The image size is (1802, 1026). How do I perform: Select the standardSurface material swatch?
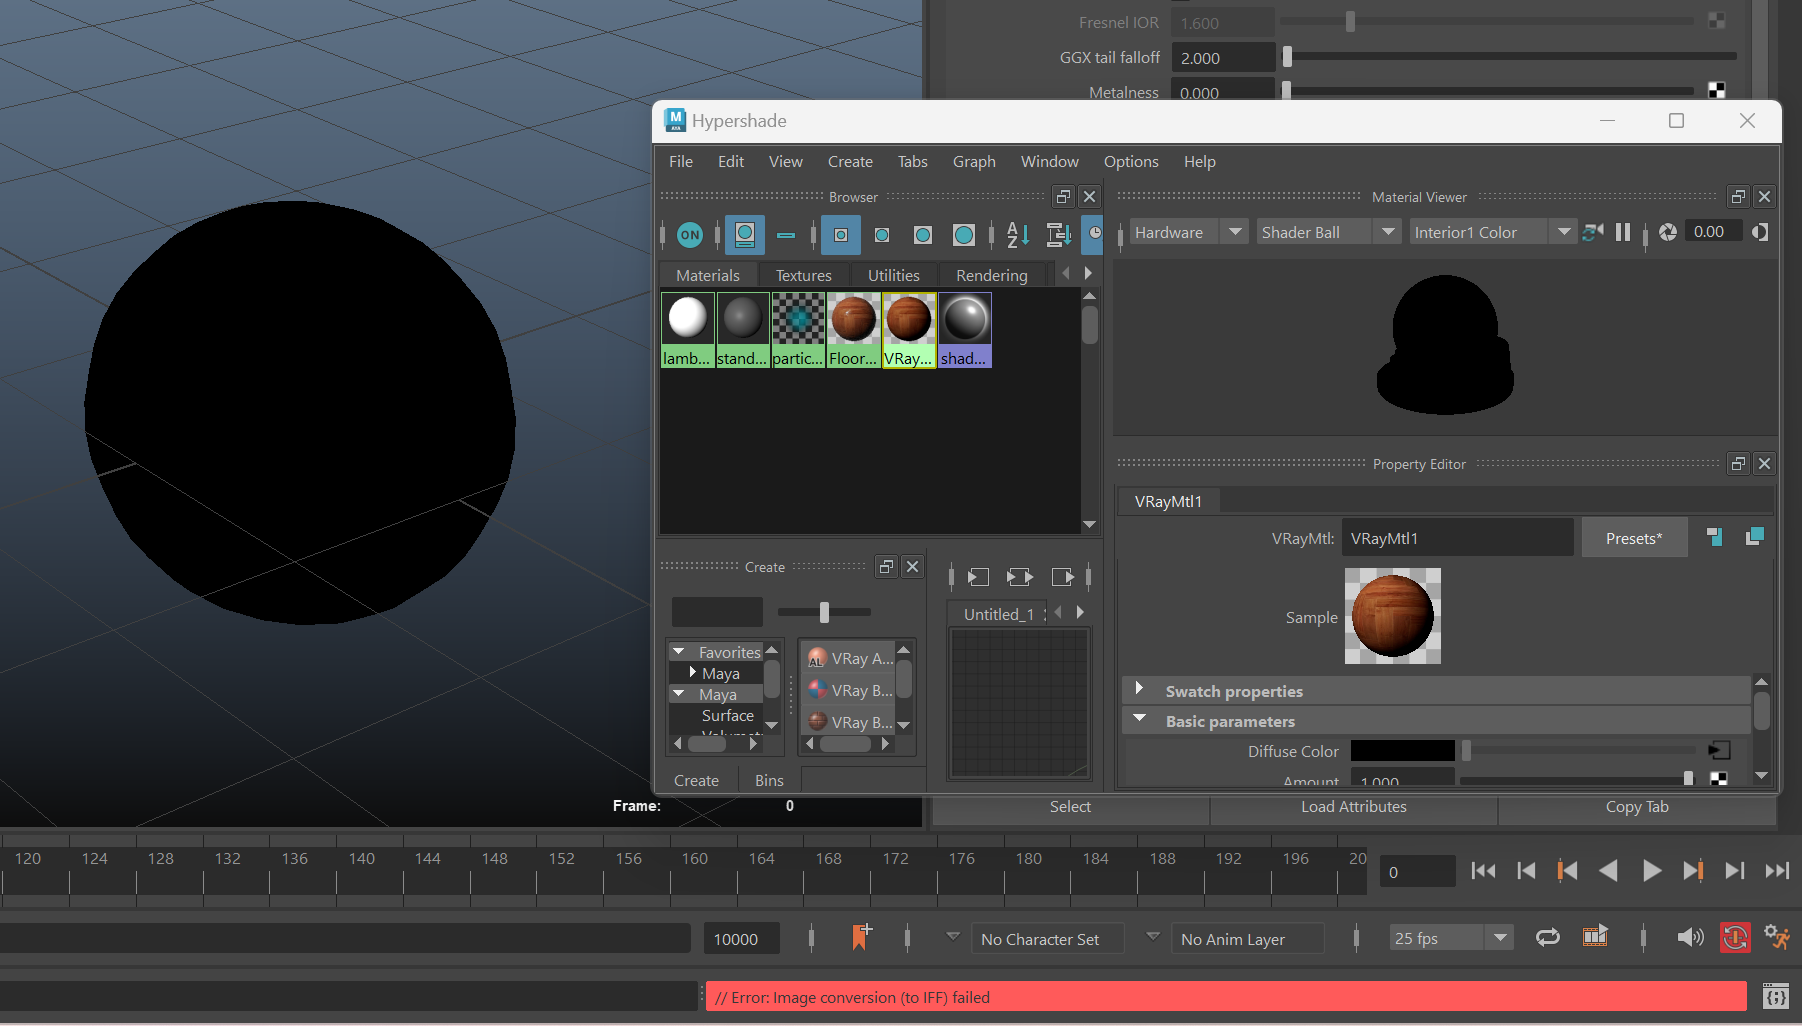pyautogui.click(x=743, y=330)
